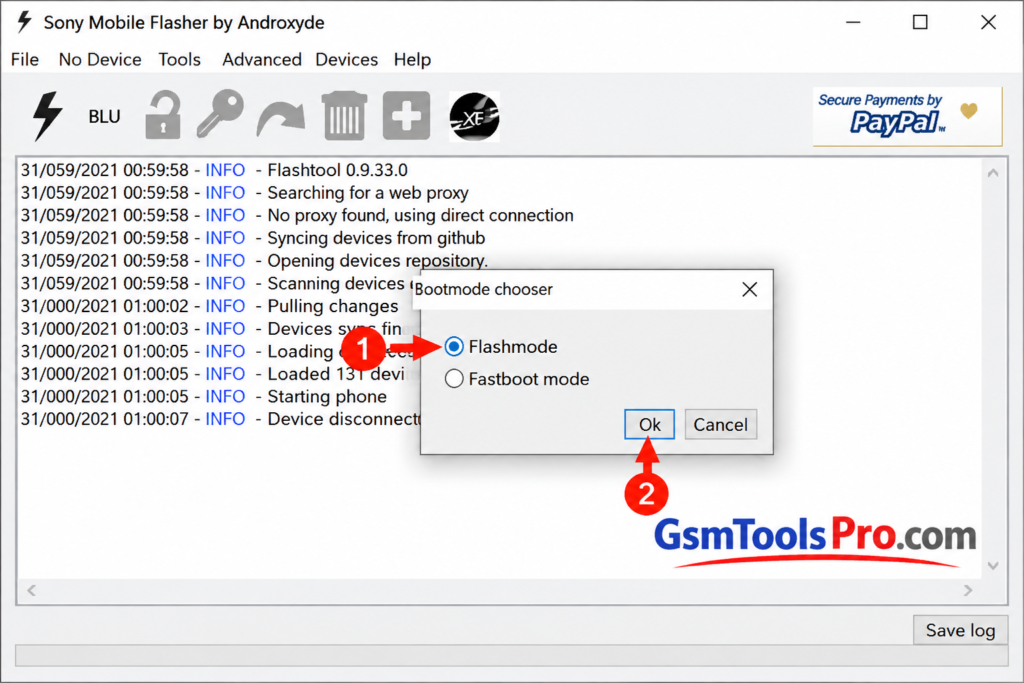Click the log scroll up arrow
This screenshot has width=1024, height=683.
tap(993, 173)
